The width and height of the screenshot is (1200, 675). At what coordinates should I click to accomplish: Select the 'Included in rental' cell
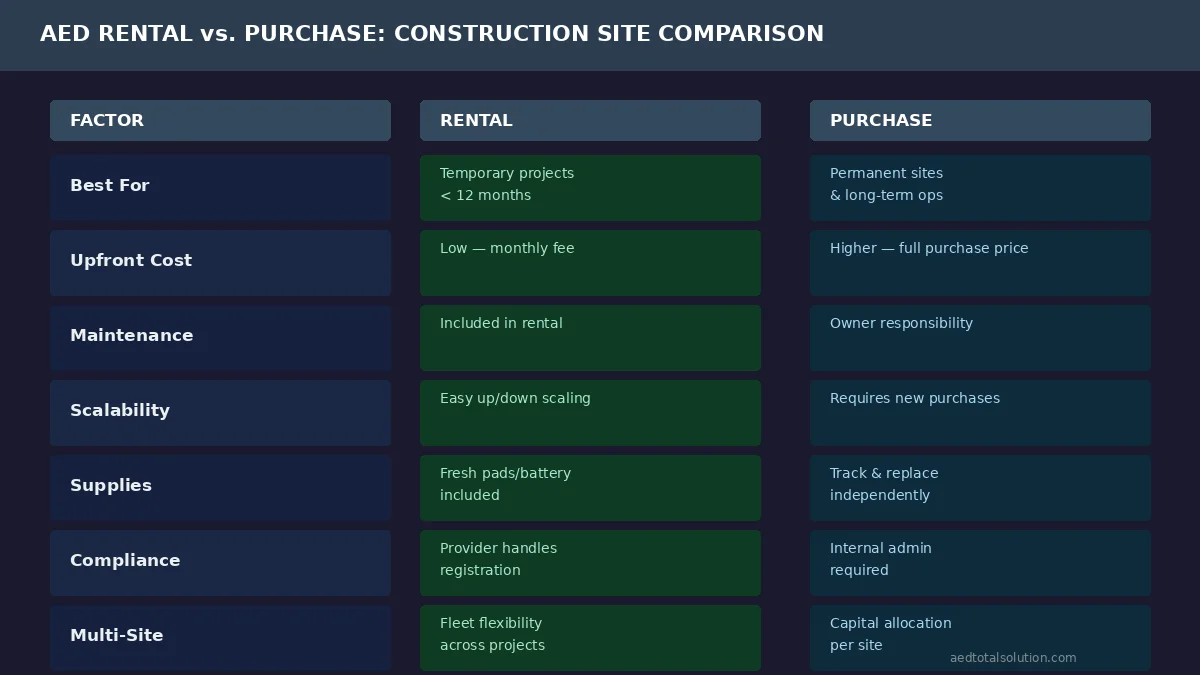click(590, 337)
